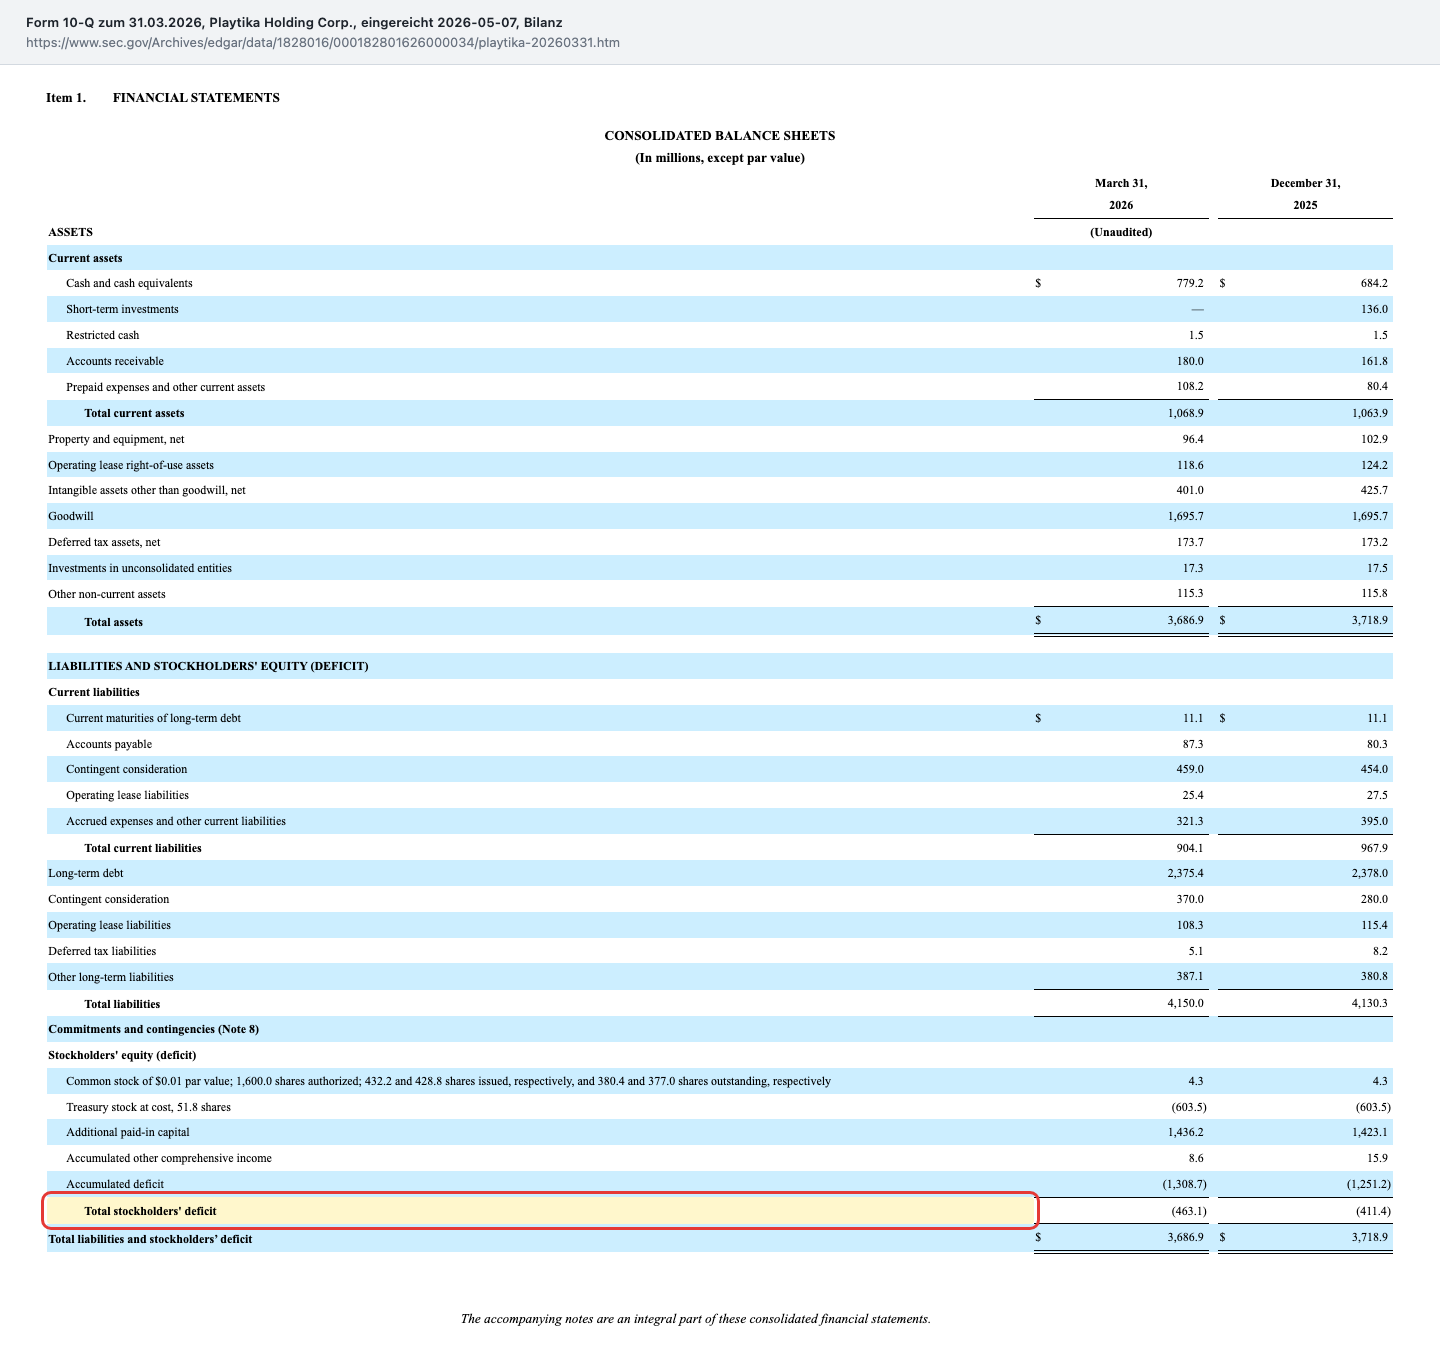Image resolution: width=1440 pixels, height=1354 pixels.
Task: Click short-term investments value 136.0
Action: [x=1374, y=309]
